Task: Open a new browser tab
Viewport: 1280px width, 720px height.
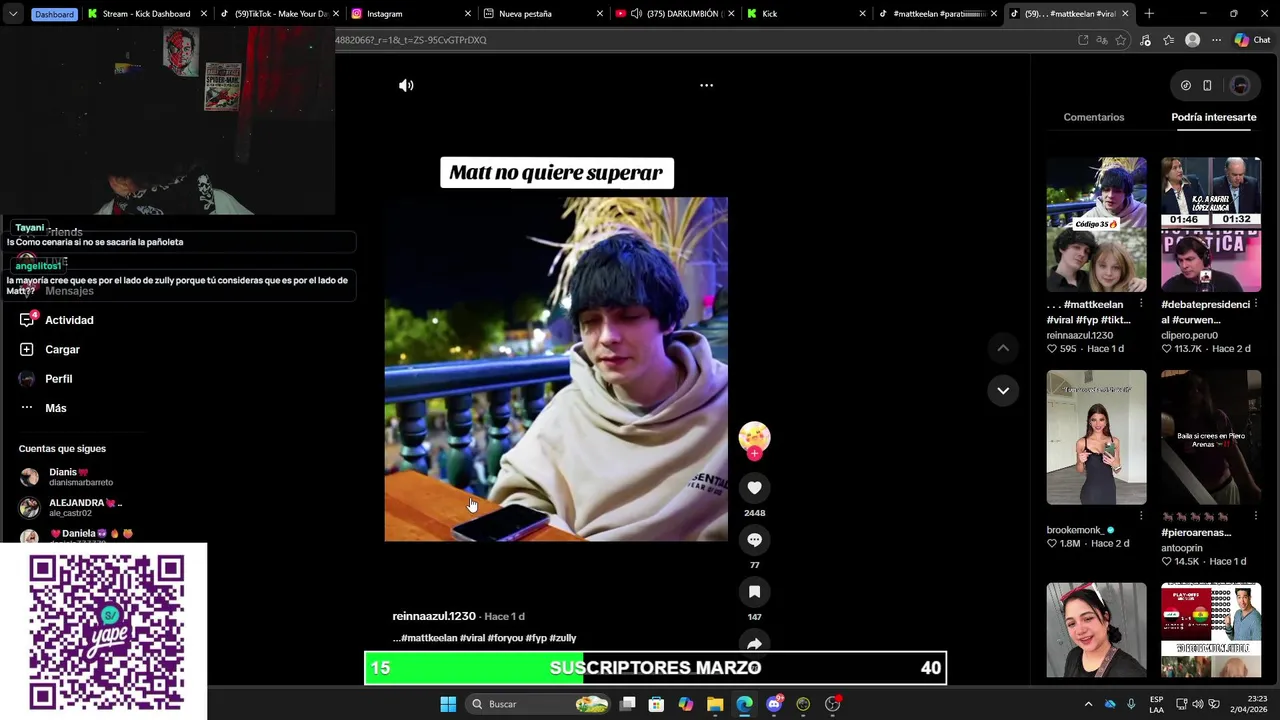Action: [x=1149, y=14]
